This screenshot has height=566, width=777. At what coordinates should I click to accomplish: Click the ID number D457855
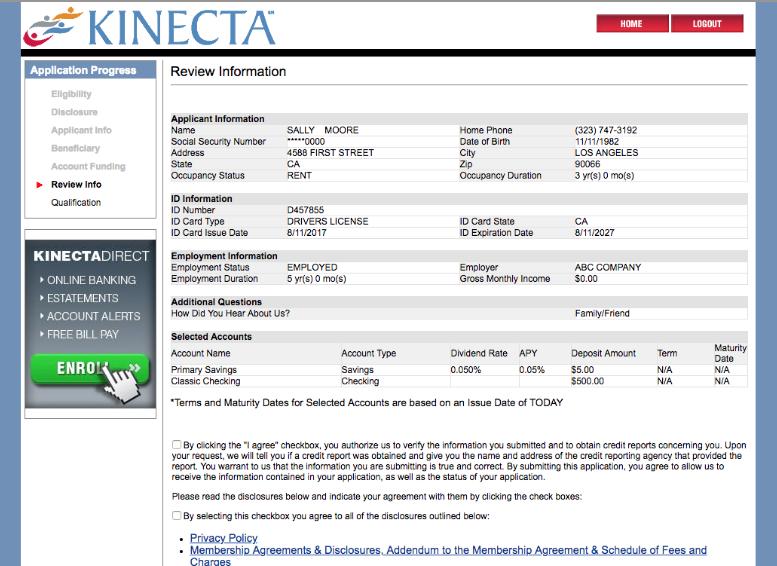click(x=305, y=210)
